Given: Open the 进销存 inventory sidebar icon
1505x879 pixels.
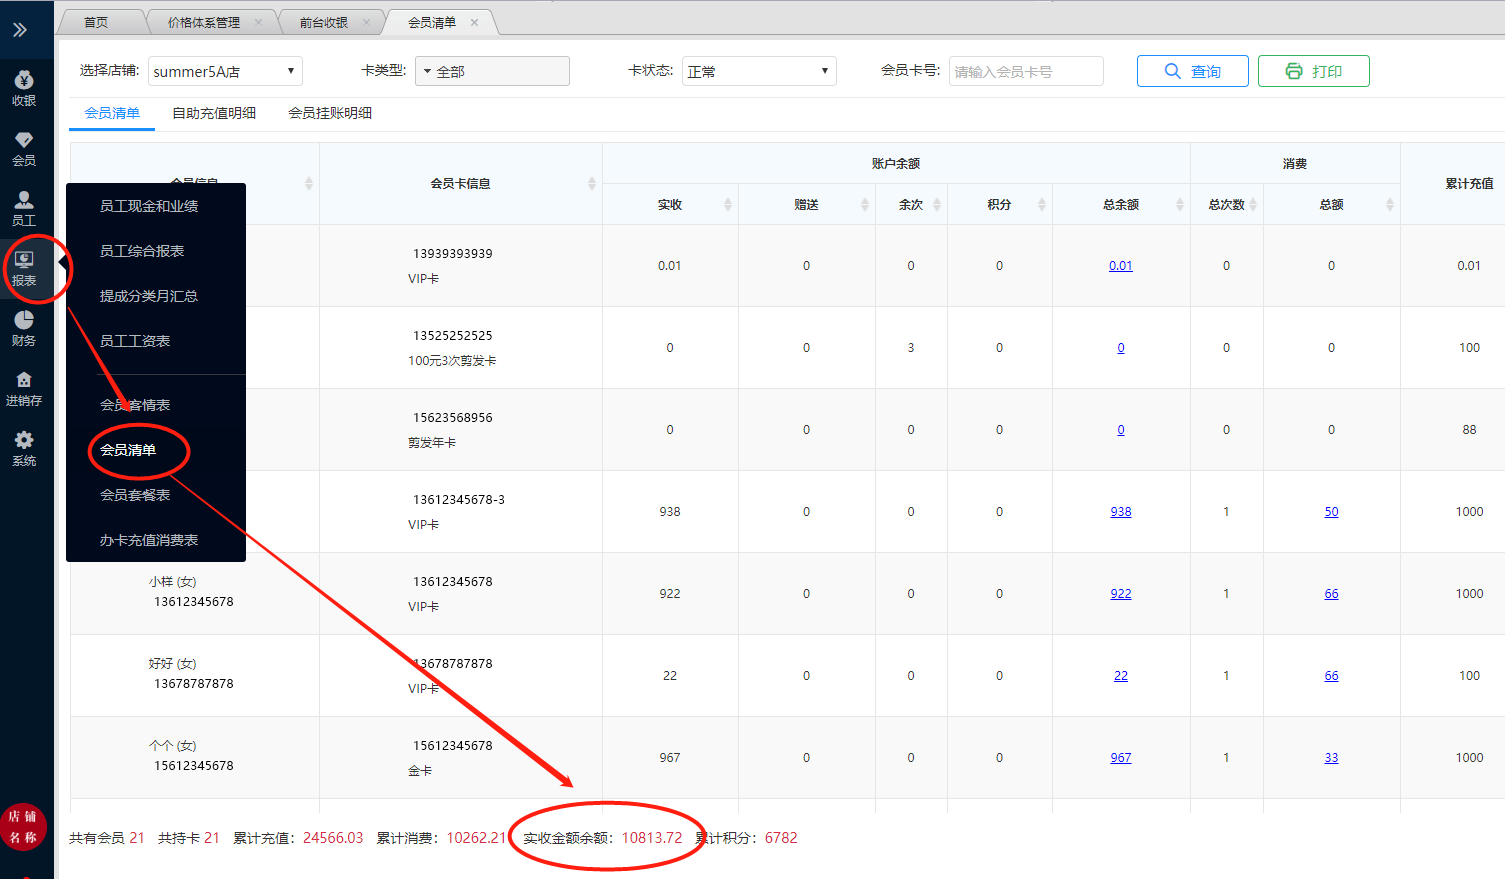Looking at the screenshot, I should pos(24,388).
